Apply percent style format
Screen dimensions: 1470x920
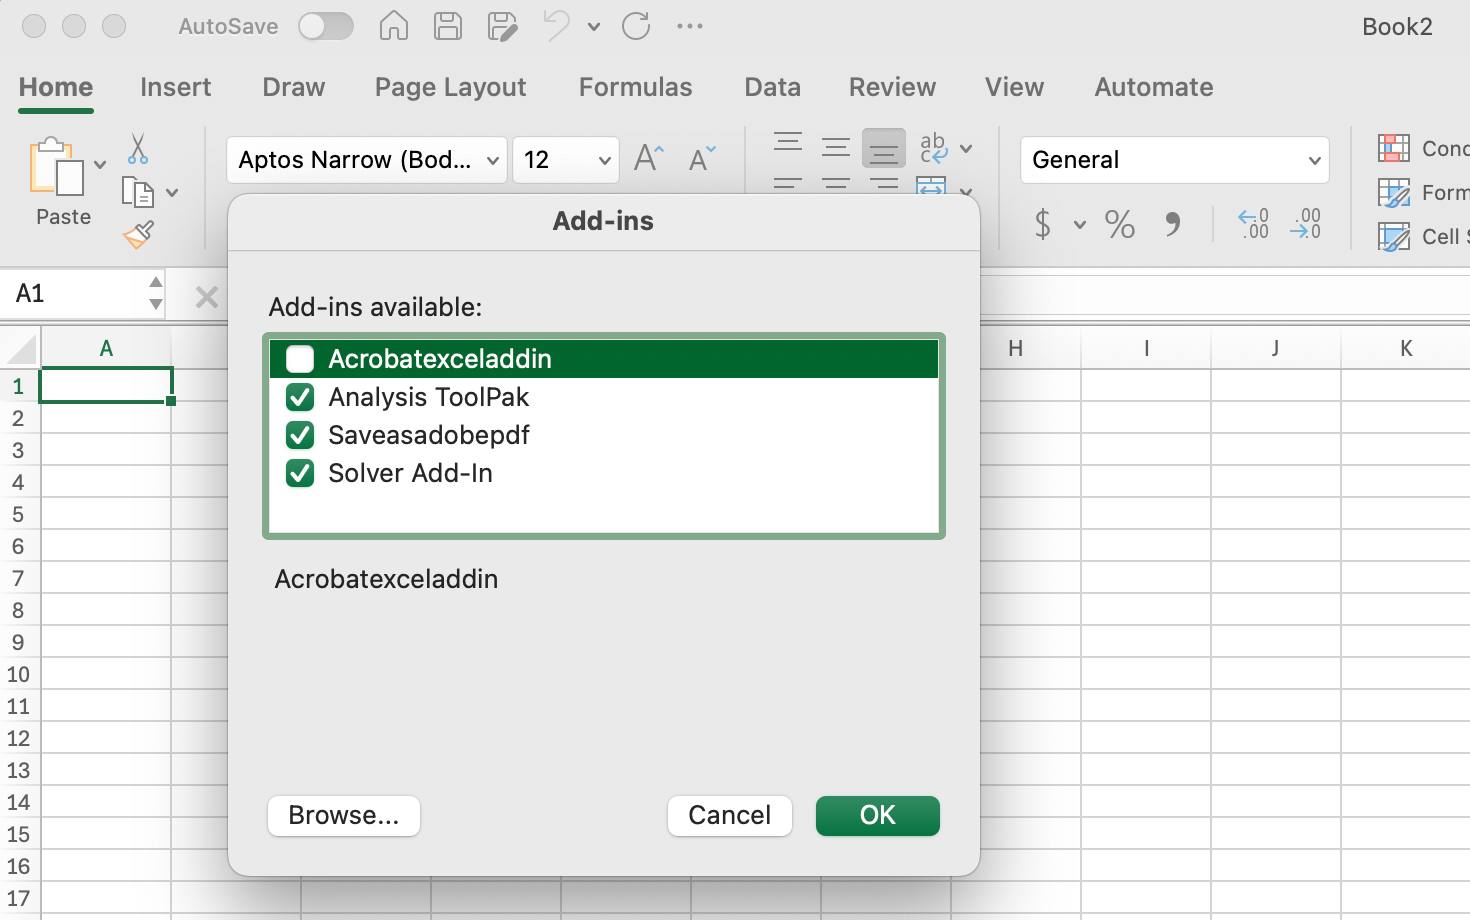click(1120, 223)
